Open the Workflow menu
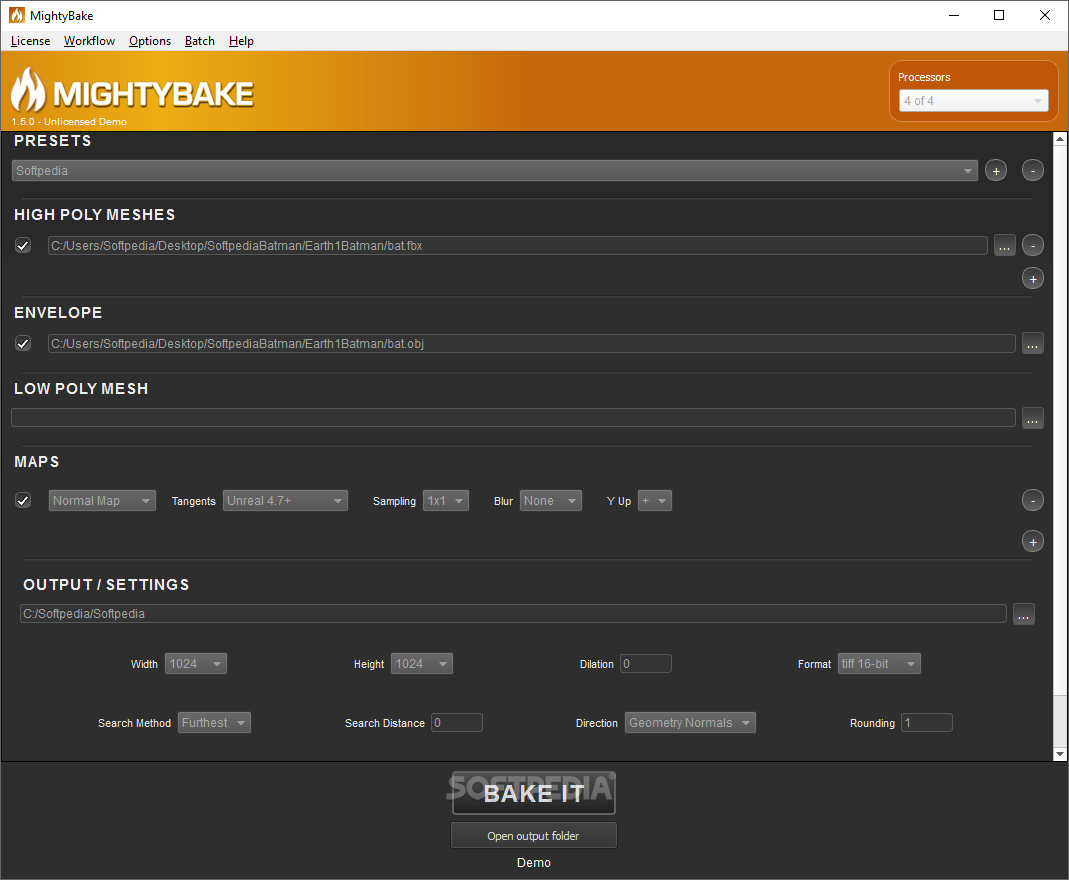Screen dimensions: 1069x880 click(89, 41)
